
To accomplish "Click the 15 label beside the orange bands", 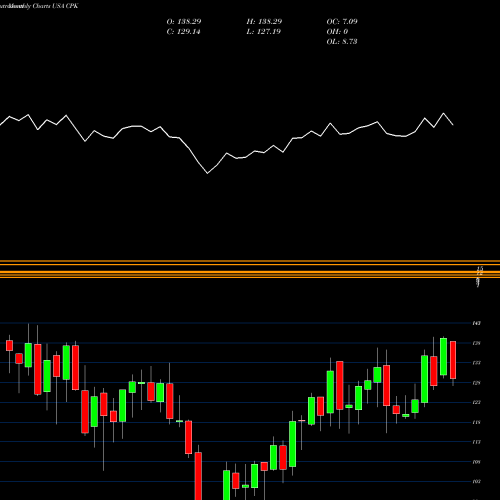I will coord(480,268).
